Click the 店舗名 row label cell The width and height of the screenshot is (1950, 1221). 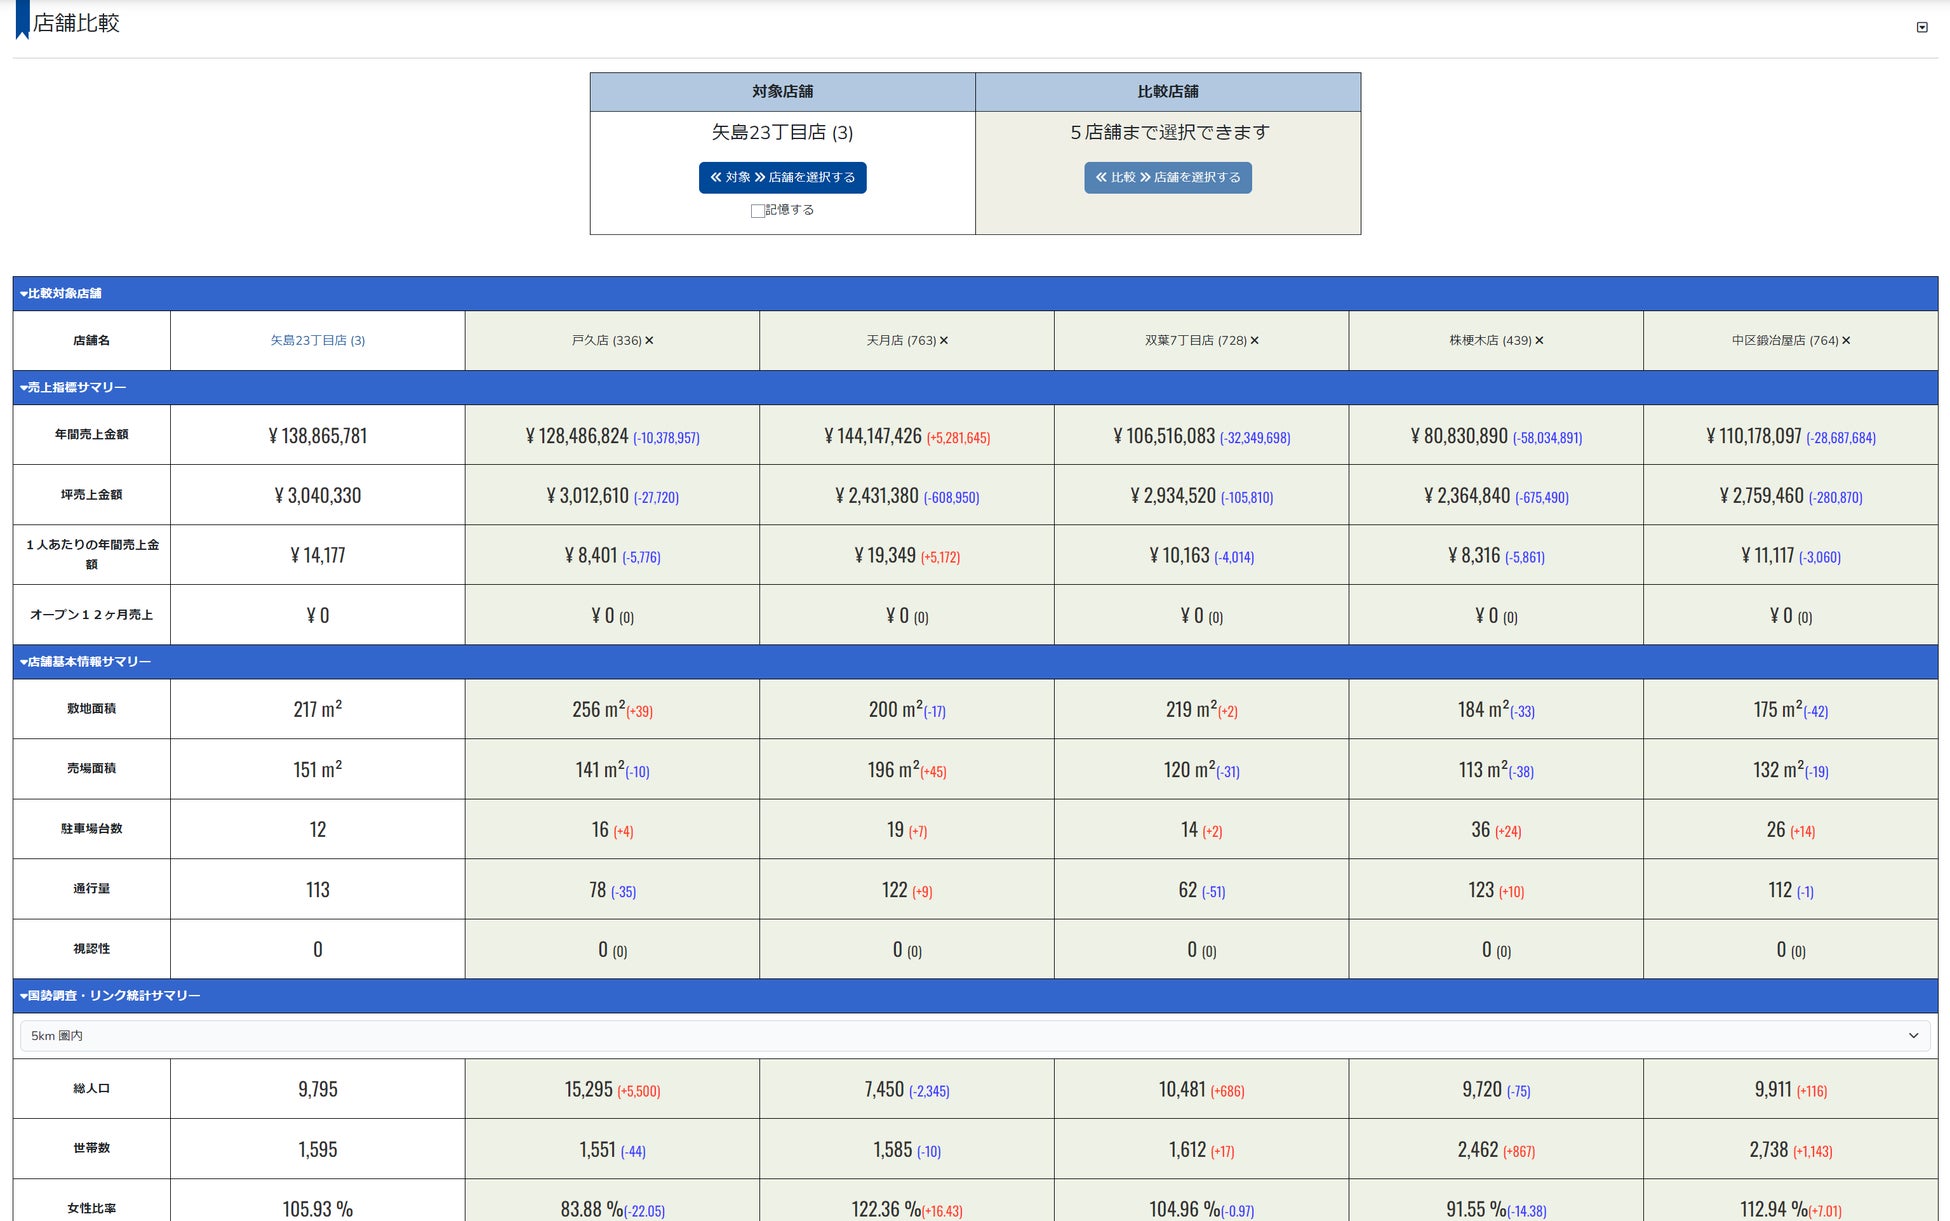(x=91, y=341)
